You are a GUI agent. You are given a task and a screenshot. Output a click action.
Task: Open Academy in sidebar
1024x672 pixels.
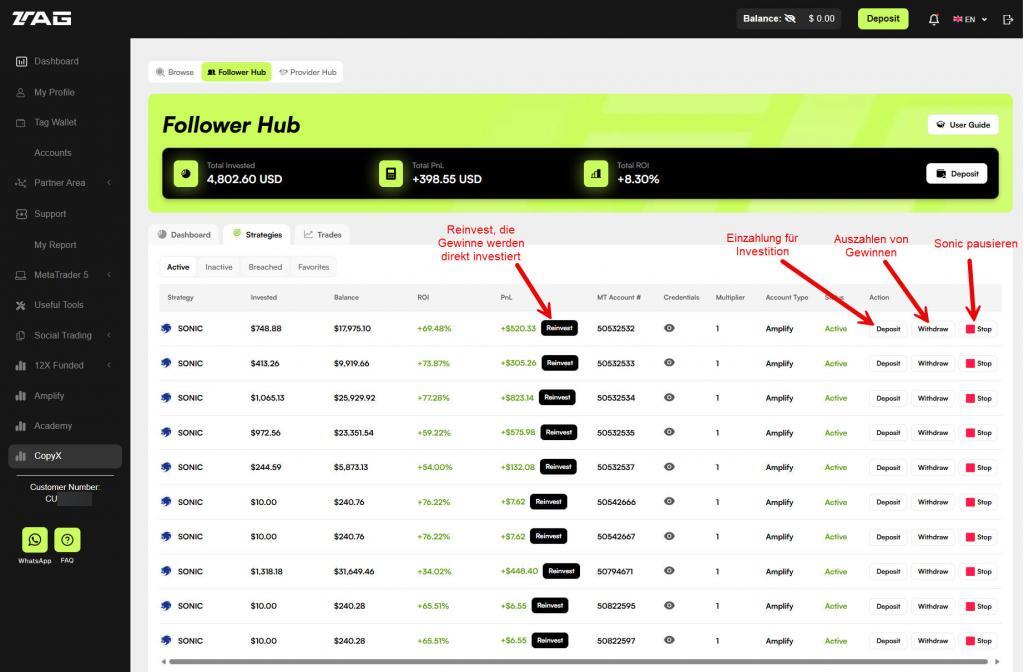pyautogui.click(x=52, y=426)
